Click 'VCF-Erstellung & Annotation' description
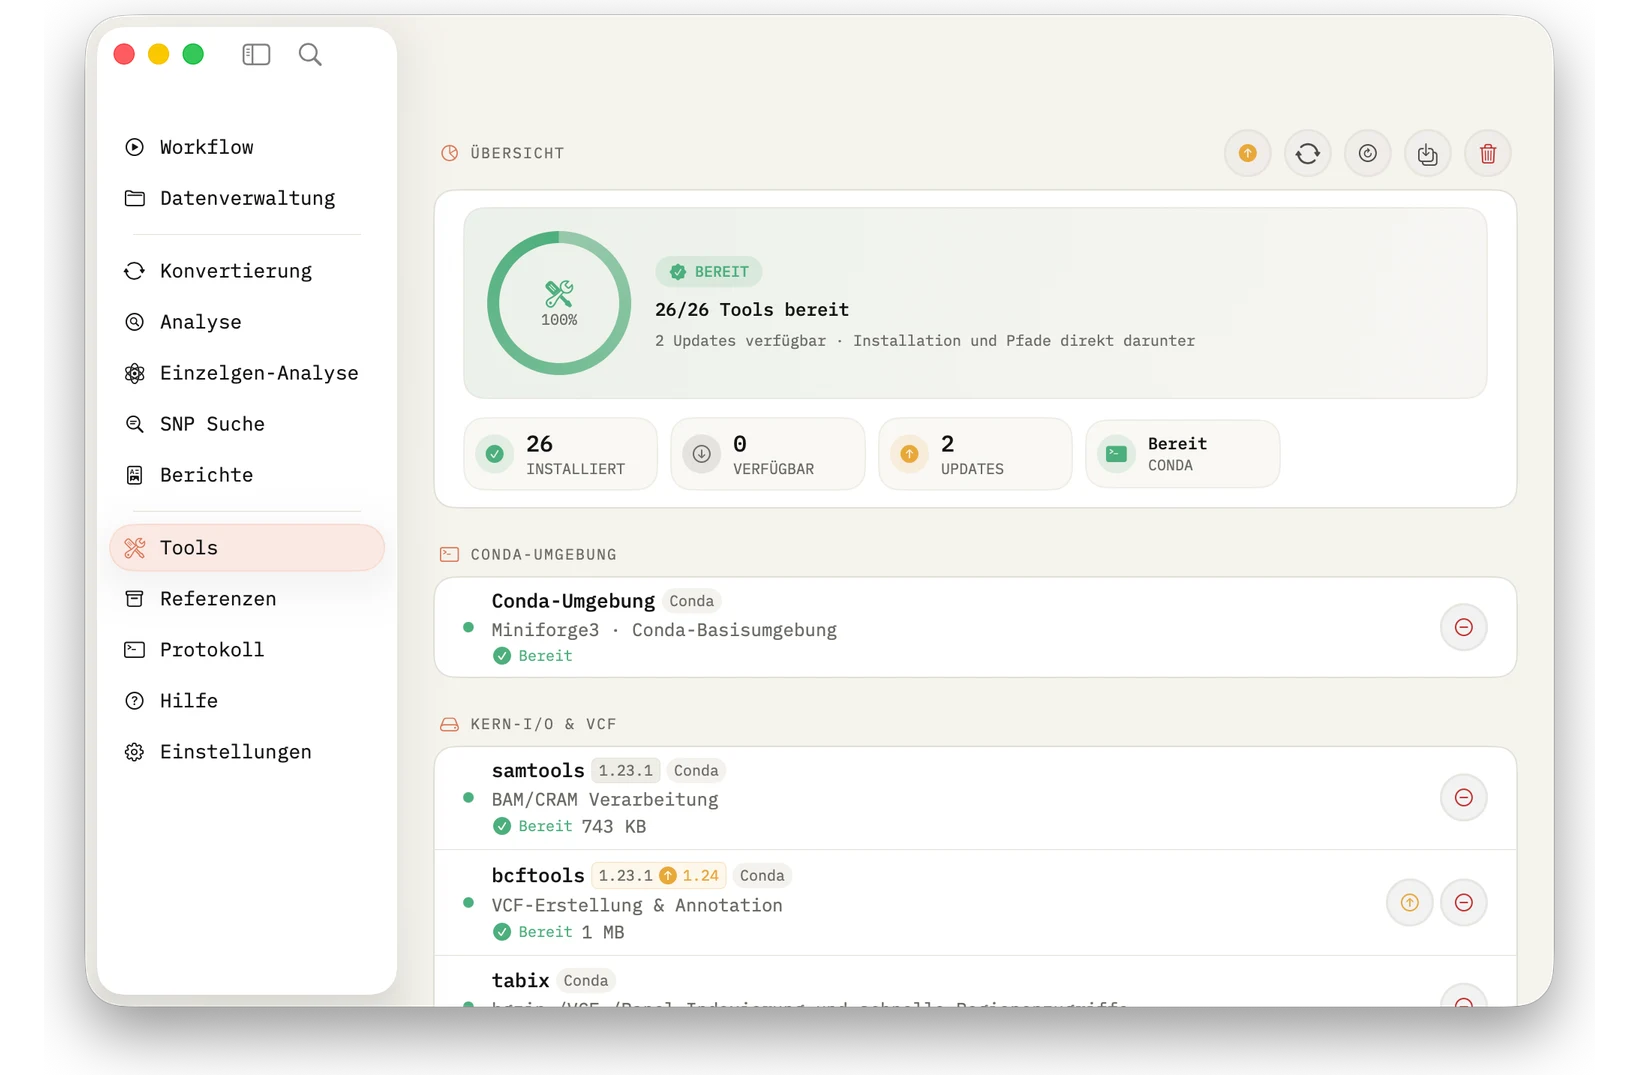 coord(637,905)
